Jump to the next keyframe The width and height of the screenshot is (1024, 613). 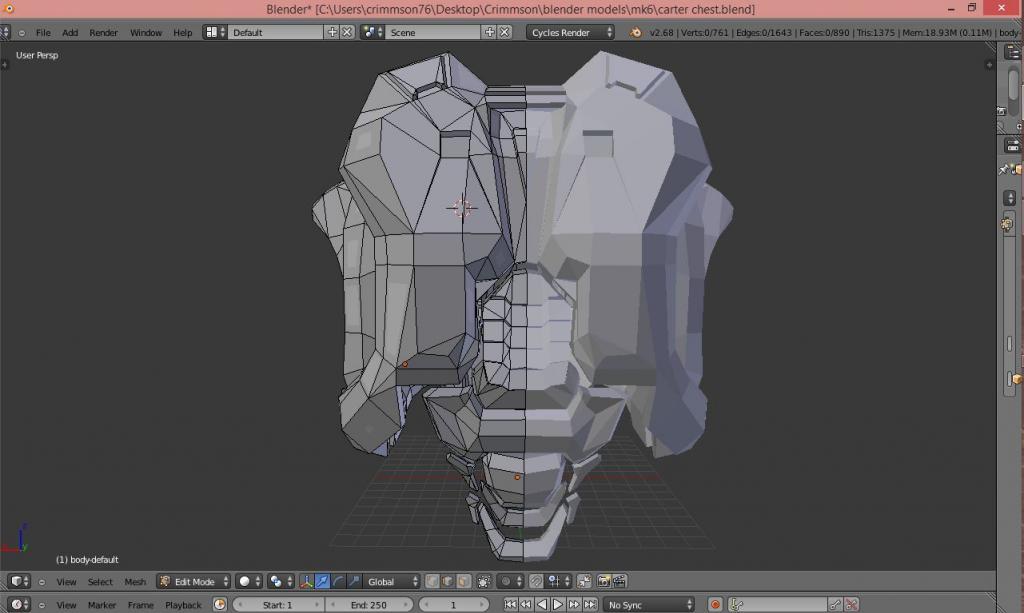[574, 605]
